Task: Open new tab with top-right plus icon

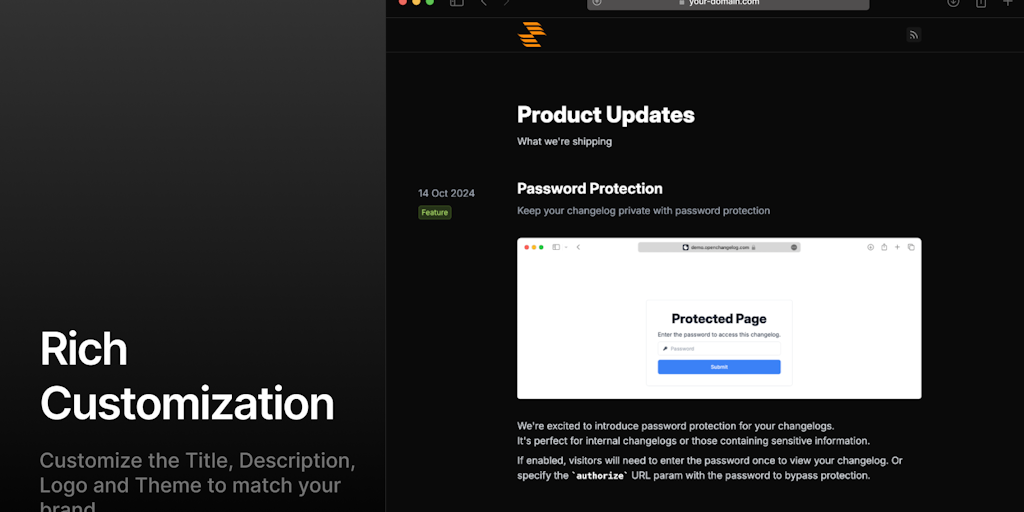Action: click(1008, 3)
